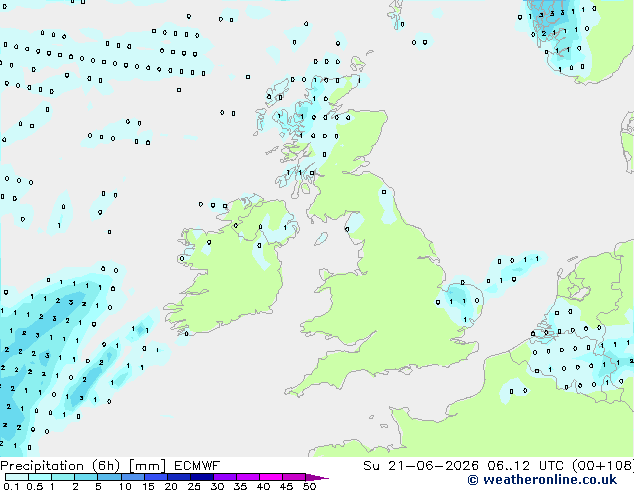This screenshot has width=634, height=490.
Task: Pick the 2–5 mm legend swatch
Action: (x=86, y=477)
